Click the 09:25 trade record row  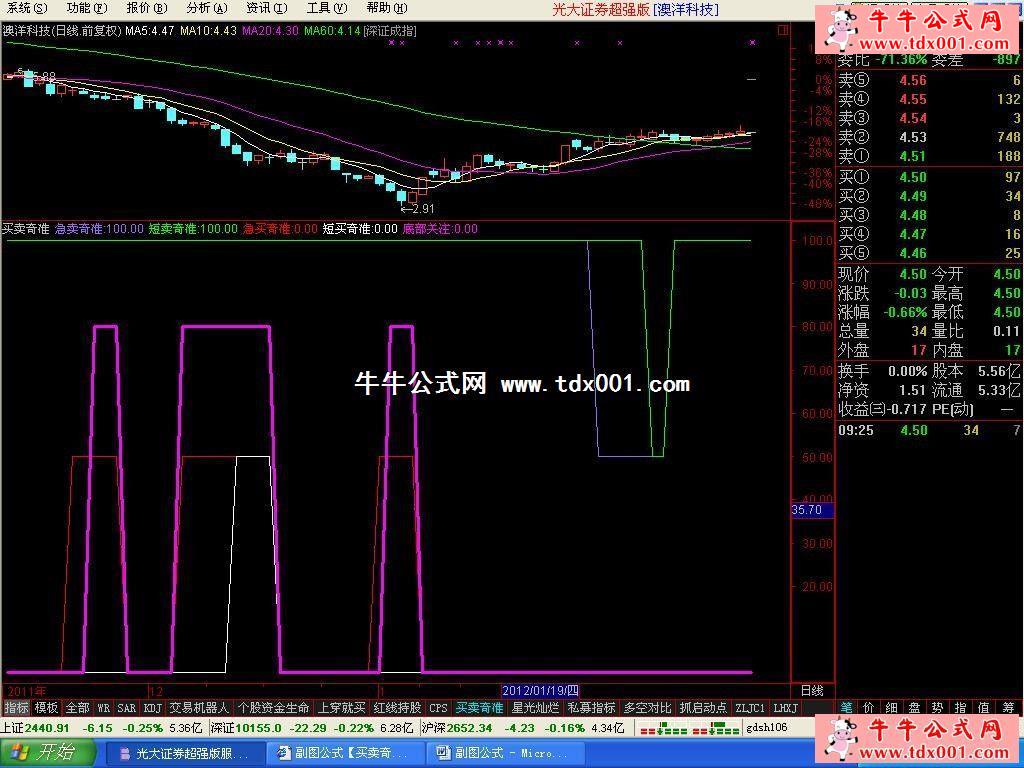point(929,430)
